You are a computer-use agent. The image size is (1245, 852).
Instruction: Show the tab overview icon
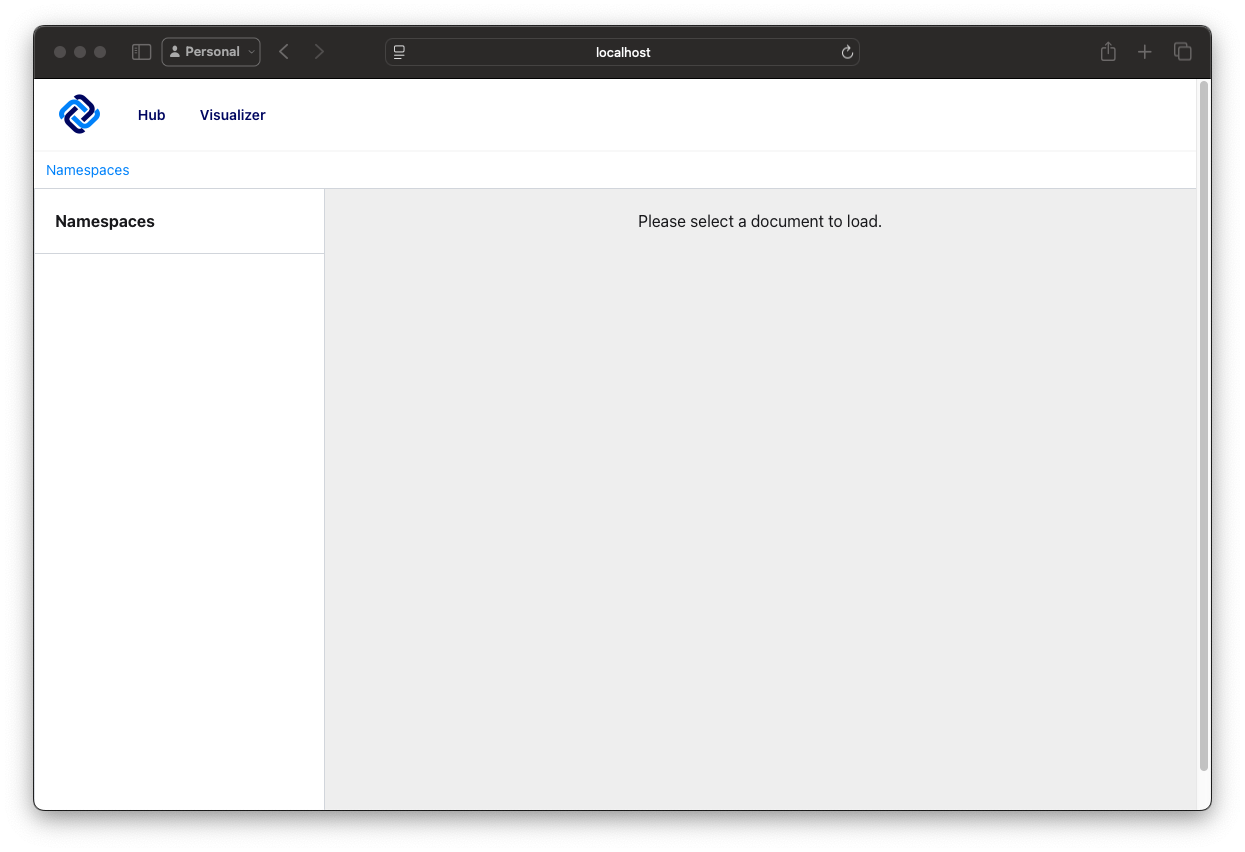point(1183,52)
